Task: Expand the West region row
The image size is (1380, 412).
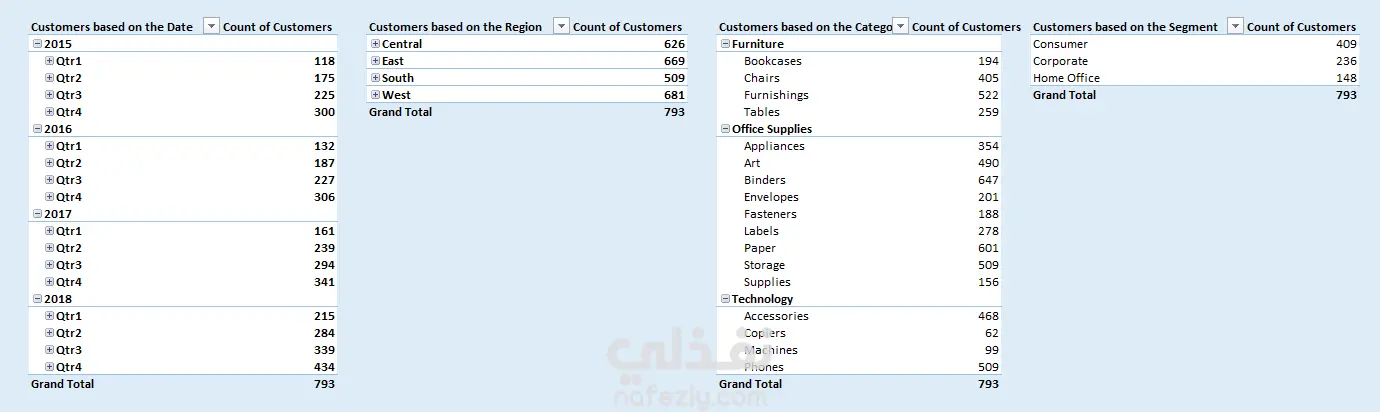Action: pos(375,95)
